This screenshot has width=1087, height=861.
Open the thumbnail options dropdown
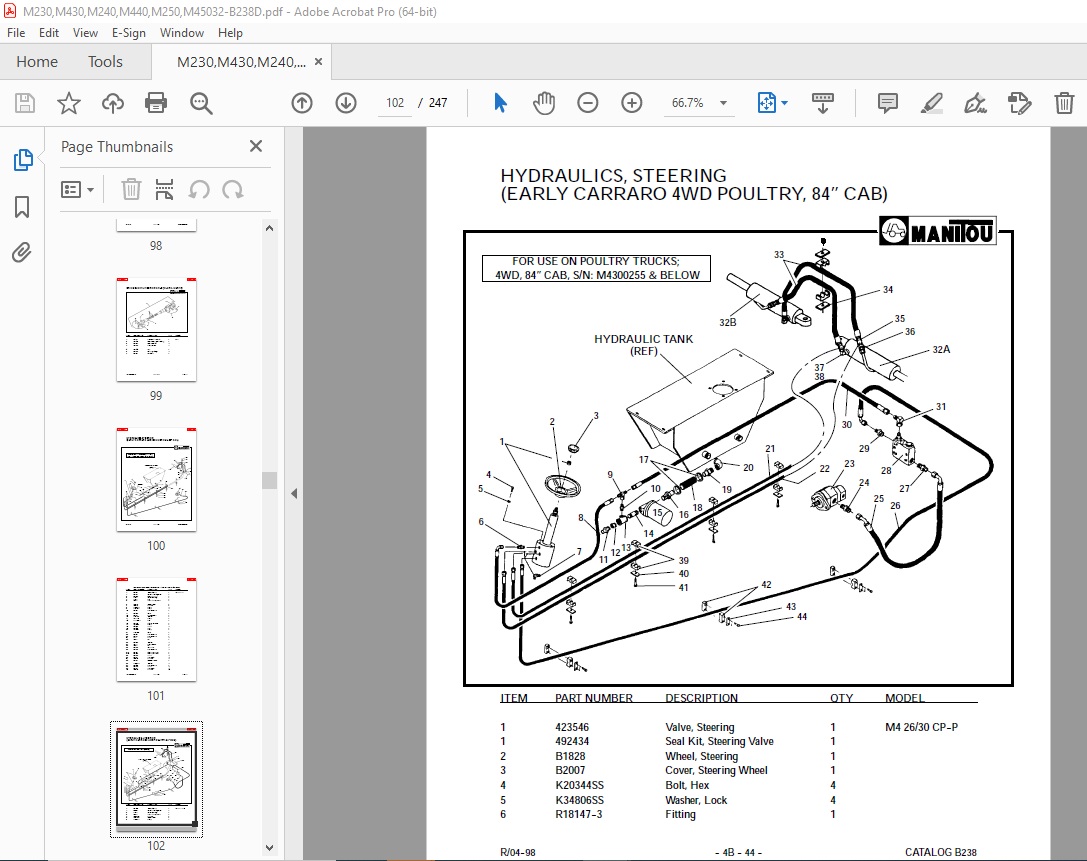[x=78, y=189]
